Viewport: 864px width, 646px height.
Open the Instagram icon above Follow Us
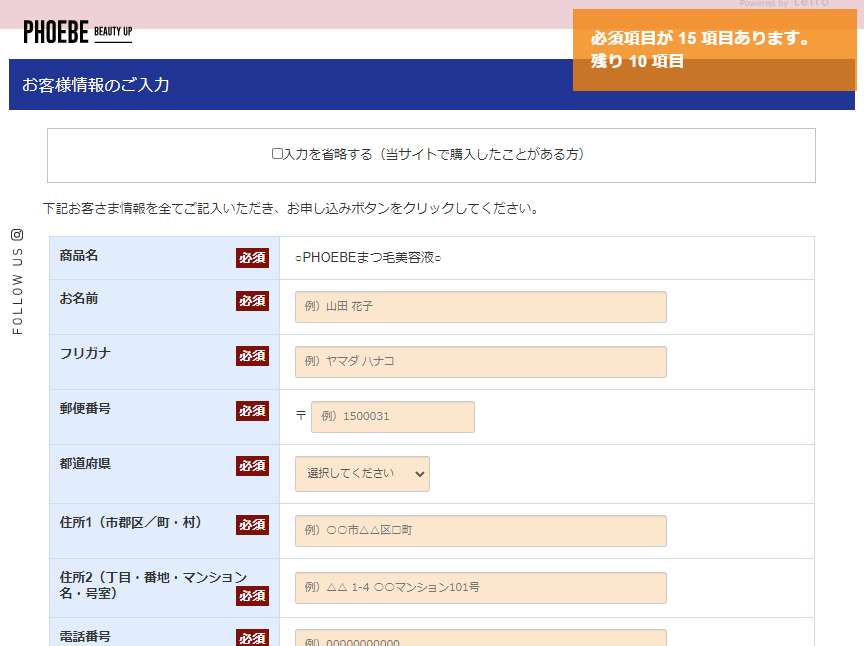tap(17, 235)
